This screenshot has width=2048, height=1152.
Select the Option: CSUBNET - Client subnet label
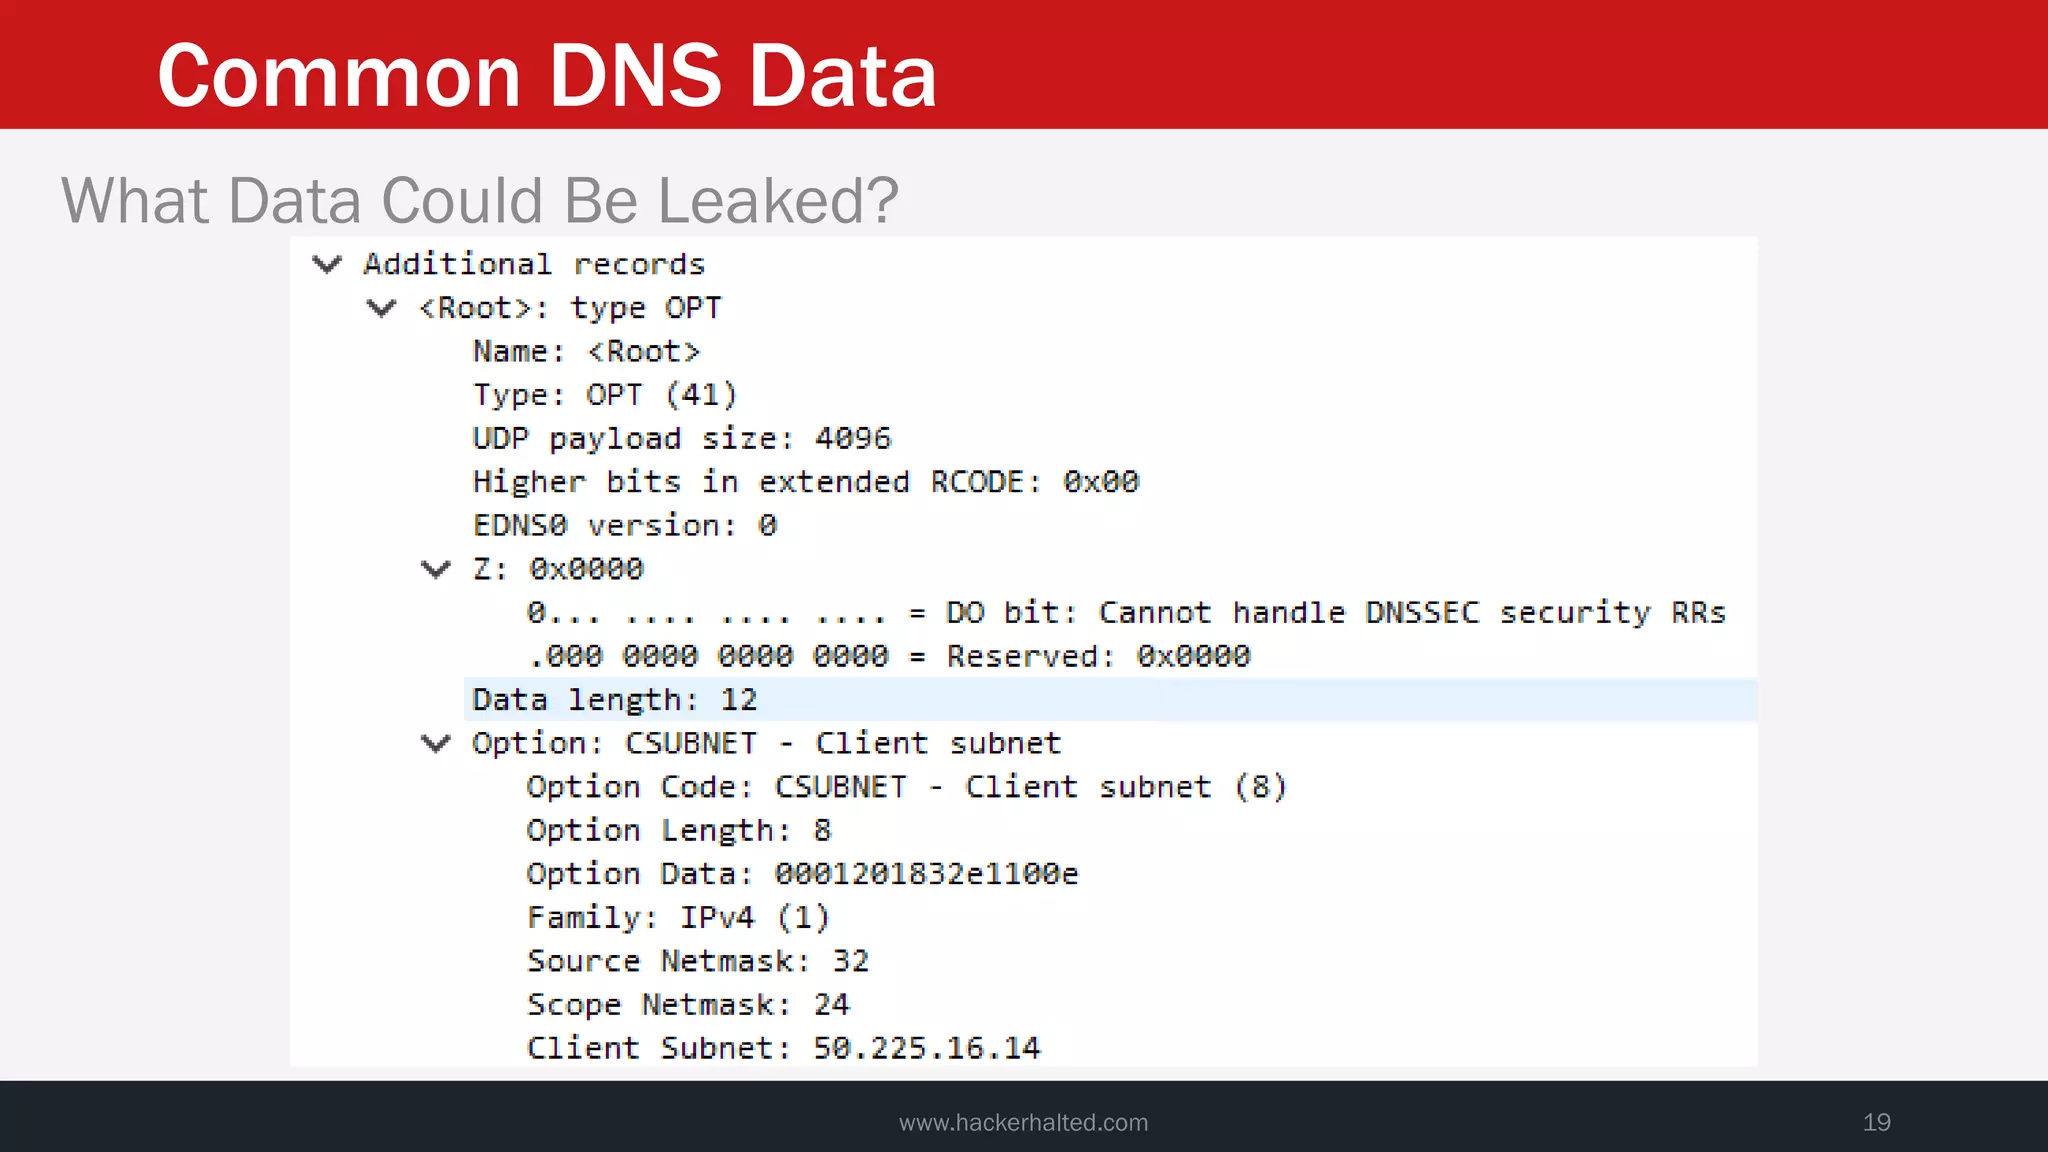[766, 743]
